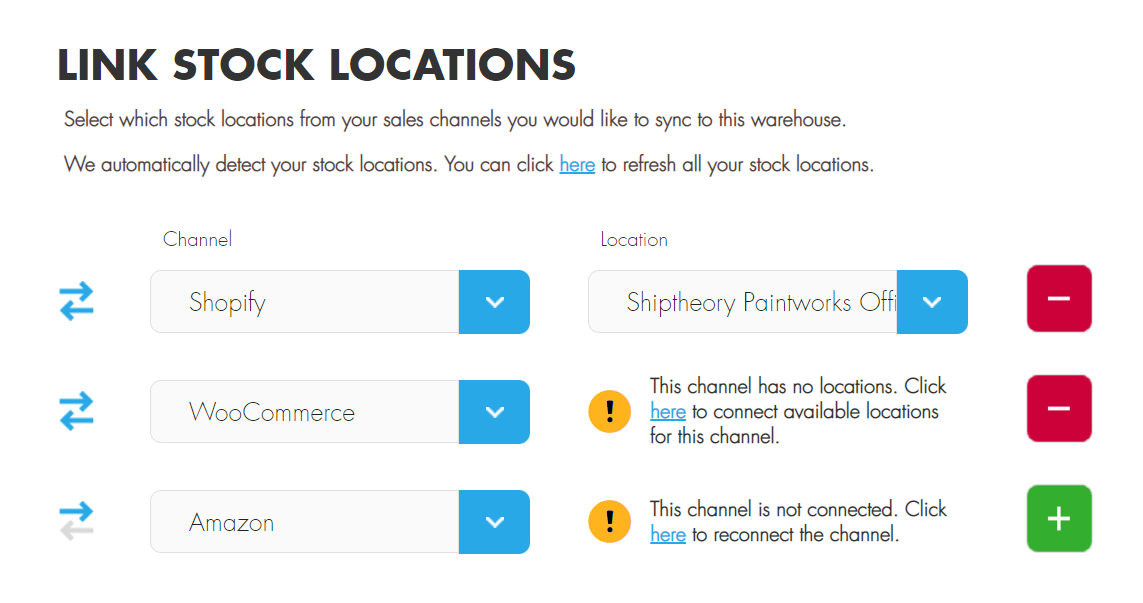Open the WooCommerce channel dropdown arrow
This screenshot has height=603, width=1143.
494,412
